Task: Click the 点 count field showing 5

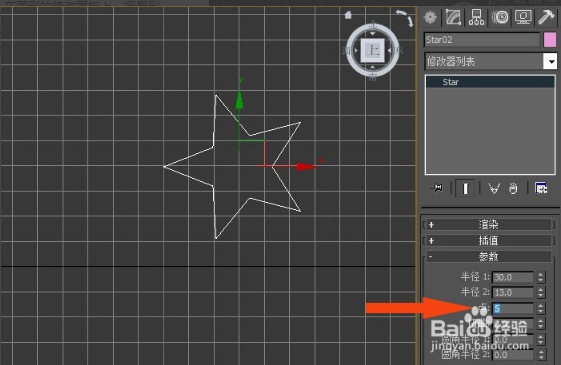Action: [513, 308]
